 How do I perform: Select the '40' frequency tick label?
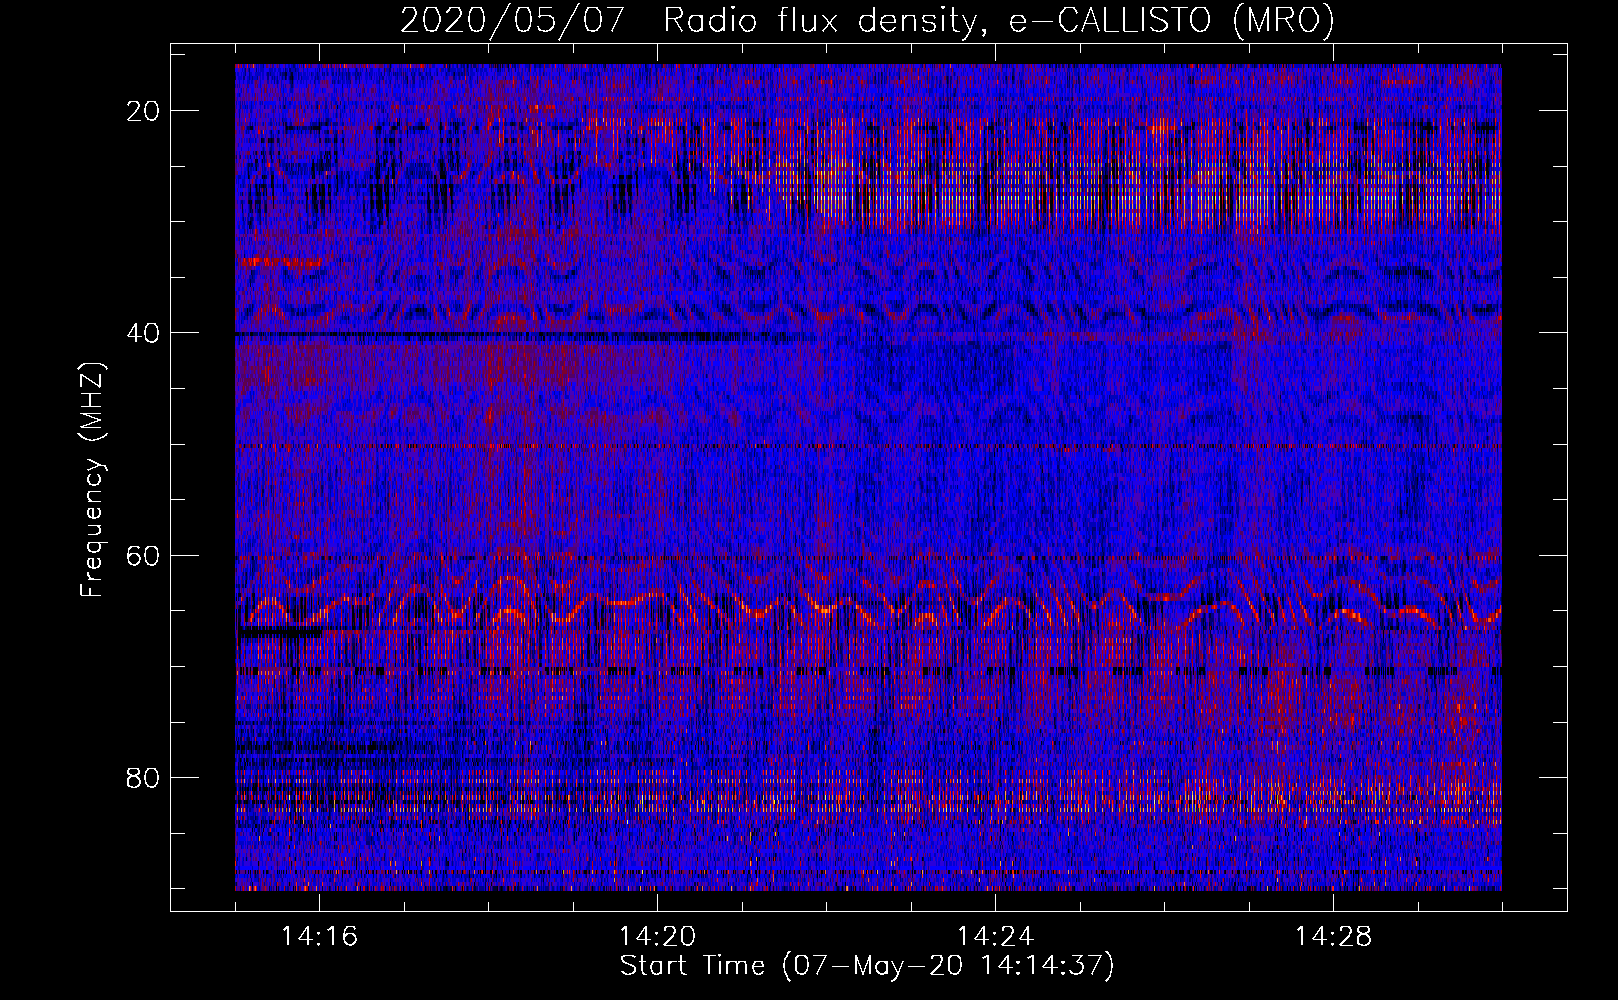pos(144,333)
